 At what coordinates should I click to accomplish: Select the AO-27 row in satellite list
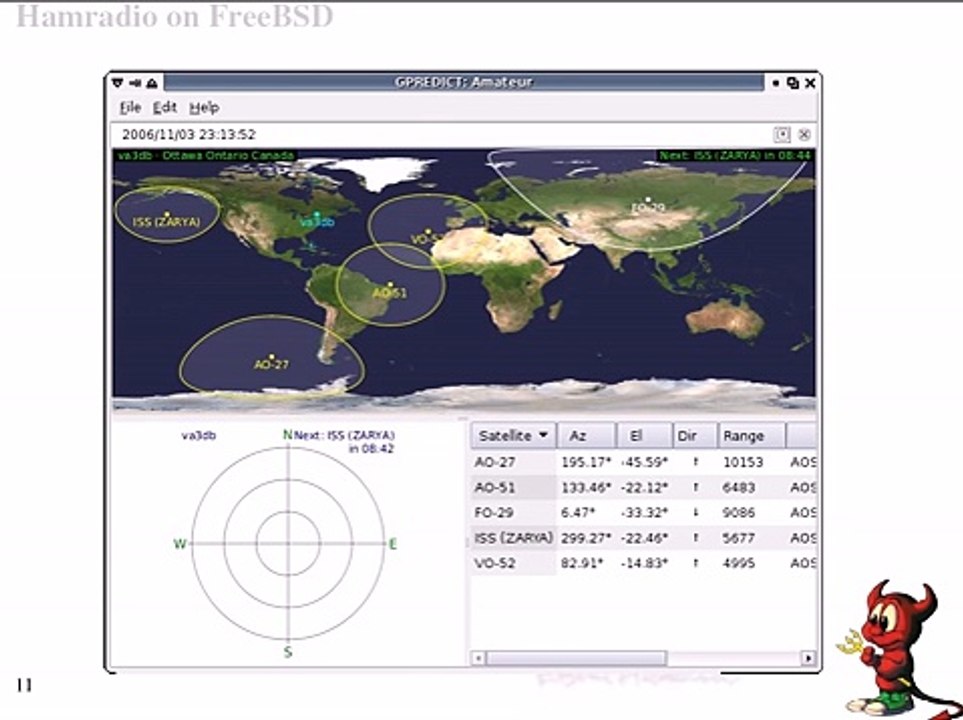[643, 462]
